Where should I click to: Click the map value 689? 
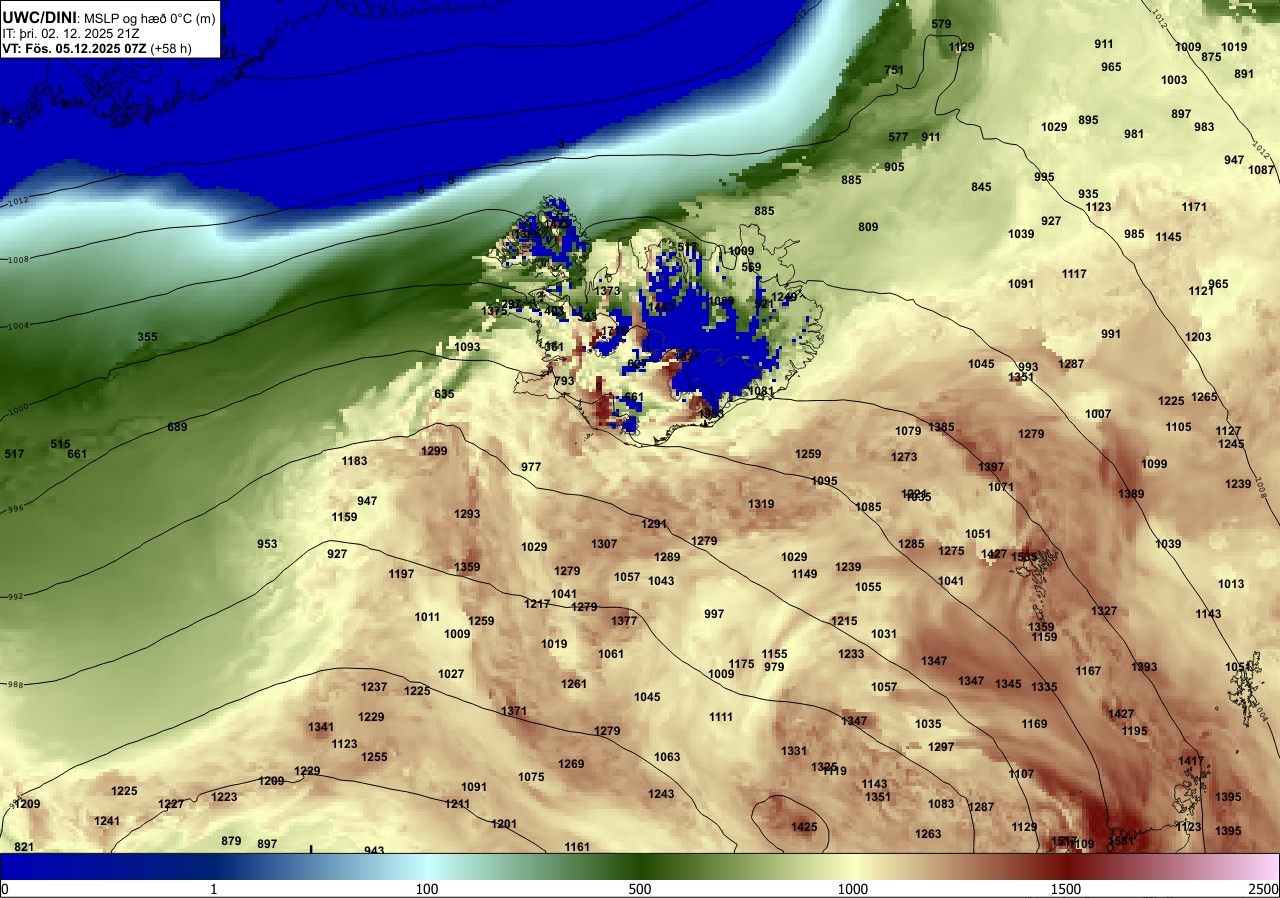tap(177, 427)
